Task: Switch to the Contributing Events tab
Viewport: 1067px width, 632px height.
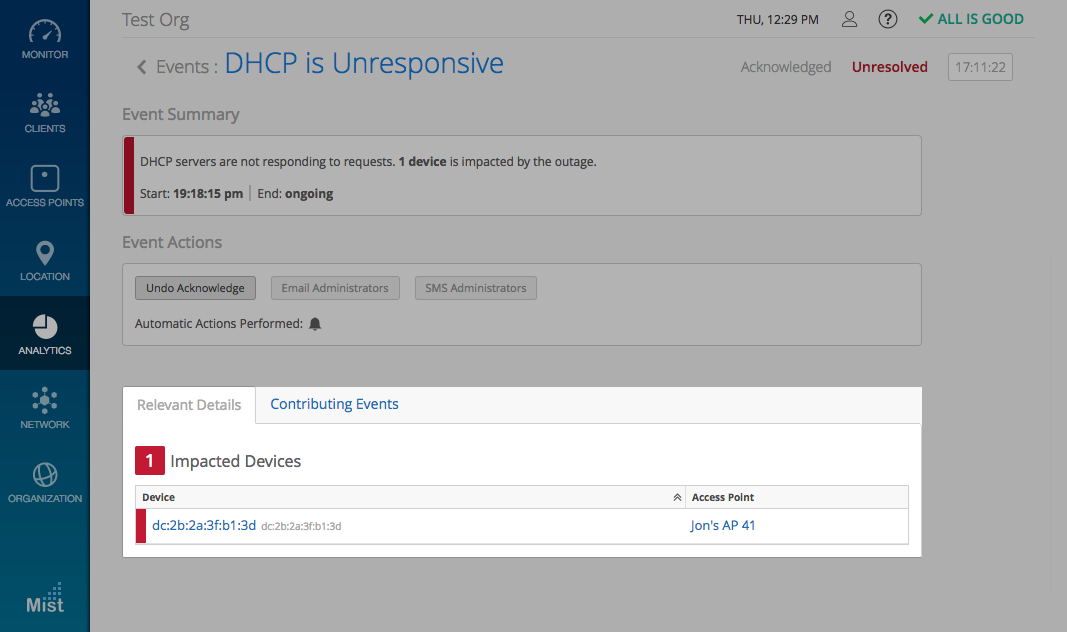Action: pyautogui.click(x=334, y=404)
